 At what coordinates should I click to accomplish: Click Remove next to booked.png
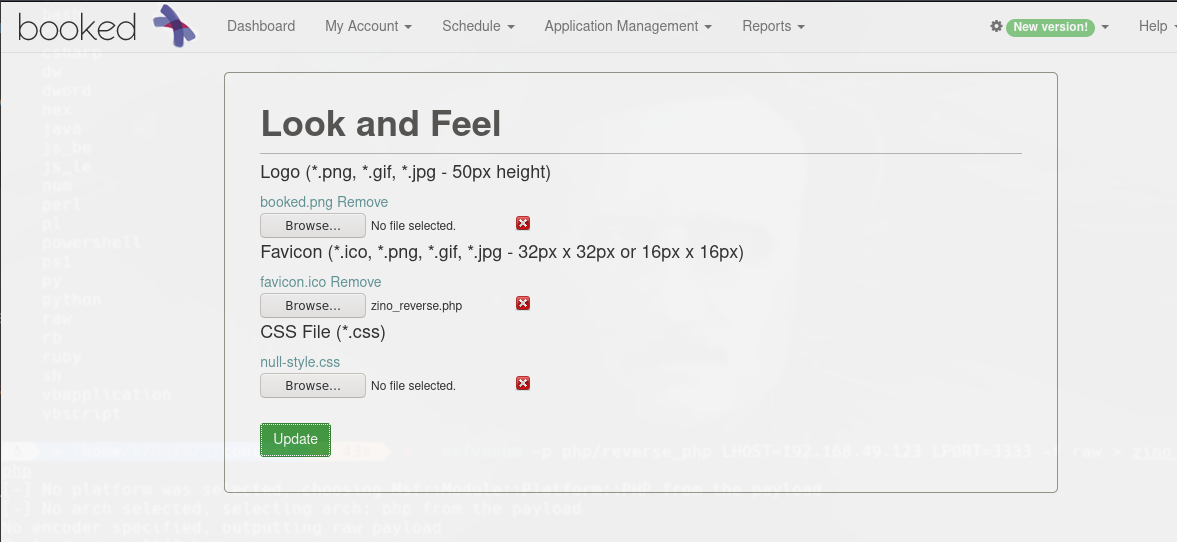tap(362, 202)
